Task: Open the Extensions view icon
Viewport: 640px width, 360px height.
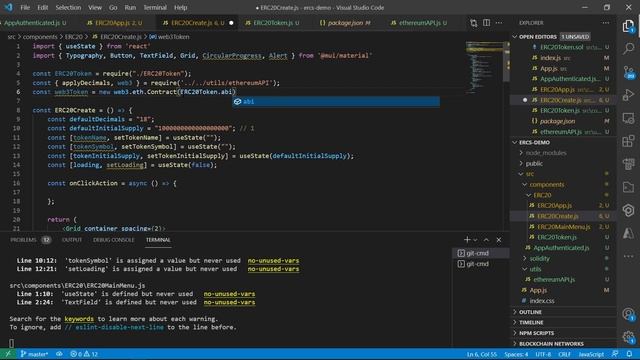Action: click(628, 141)
